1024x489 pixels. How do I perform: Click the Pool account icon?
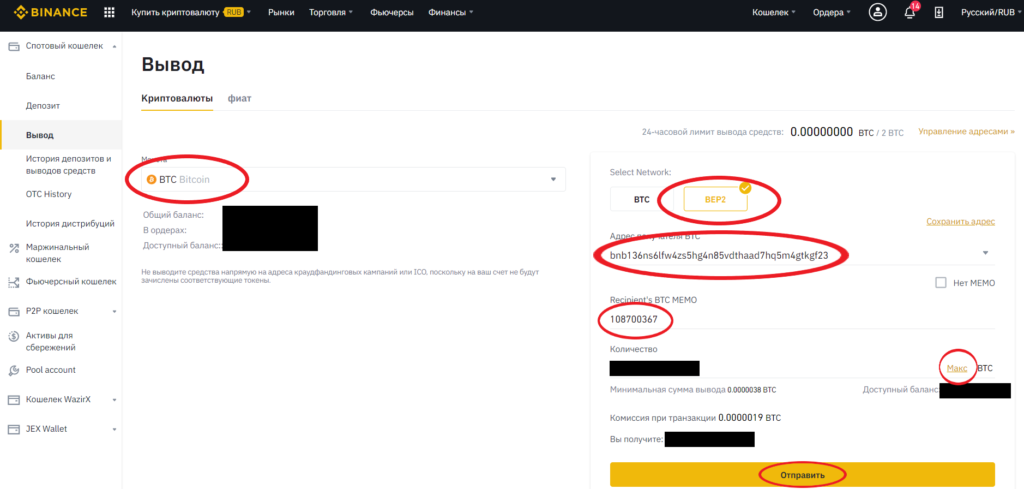(13, 370)
